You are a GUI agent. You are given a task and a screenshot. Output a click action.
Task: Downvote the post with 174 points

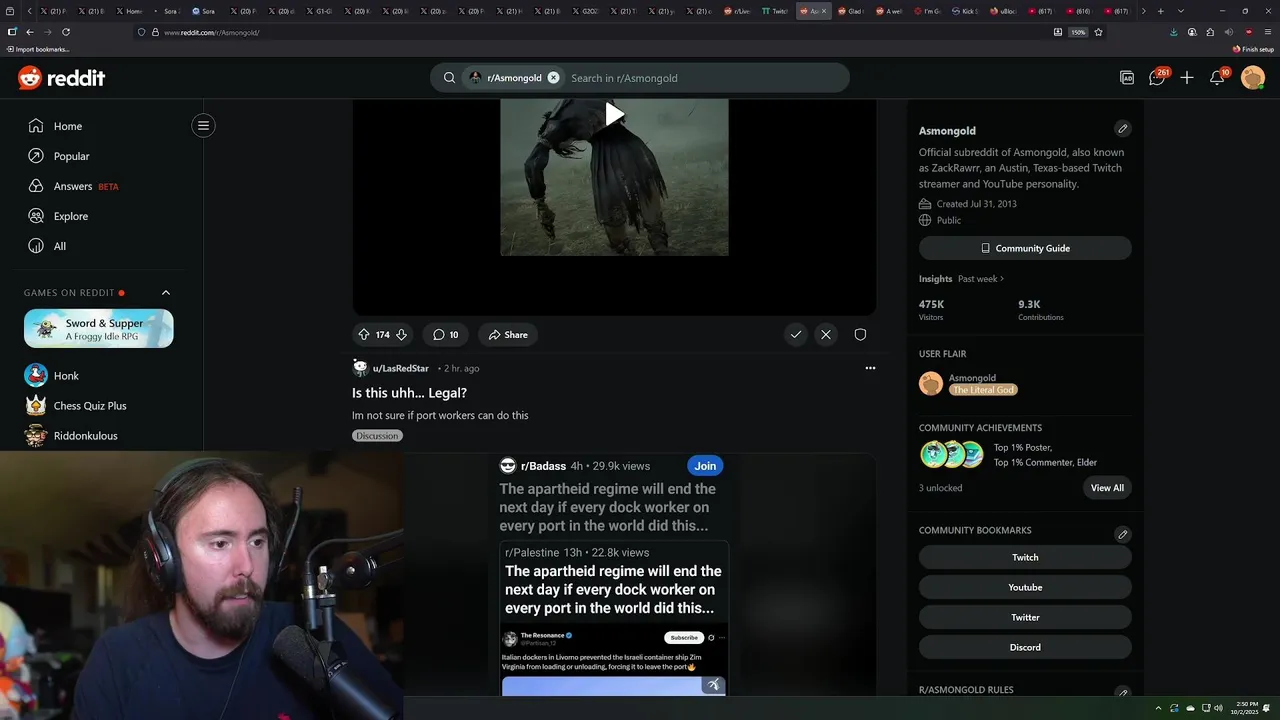tap(401, 335)
